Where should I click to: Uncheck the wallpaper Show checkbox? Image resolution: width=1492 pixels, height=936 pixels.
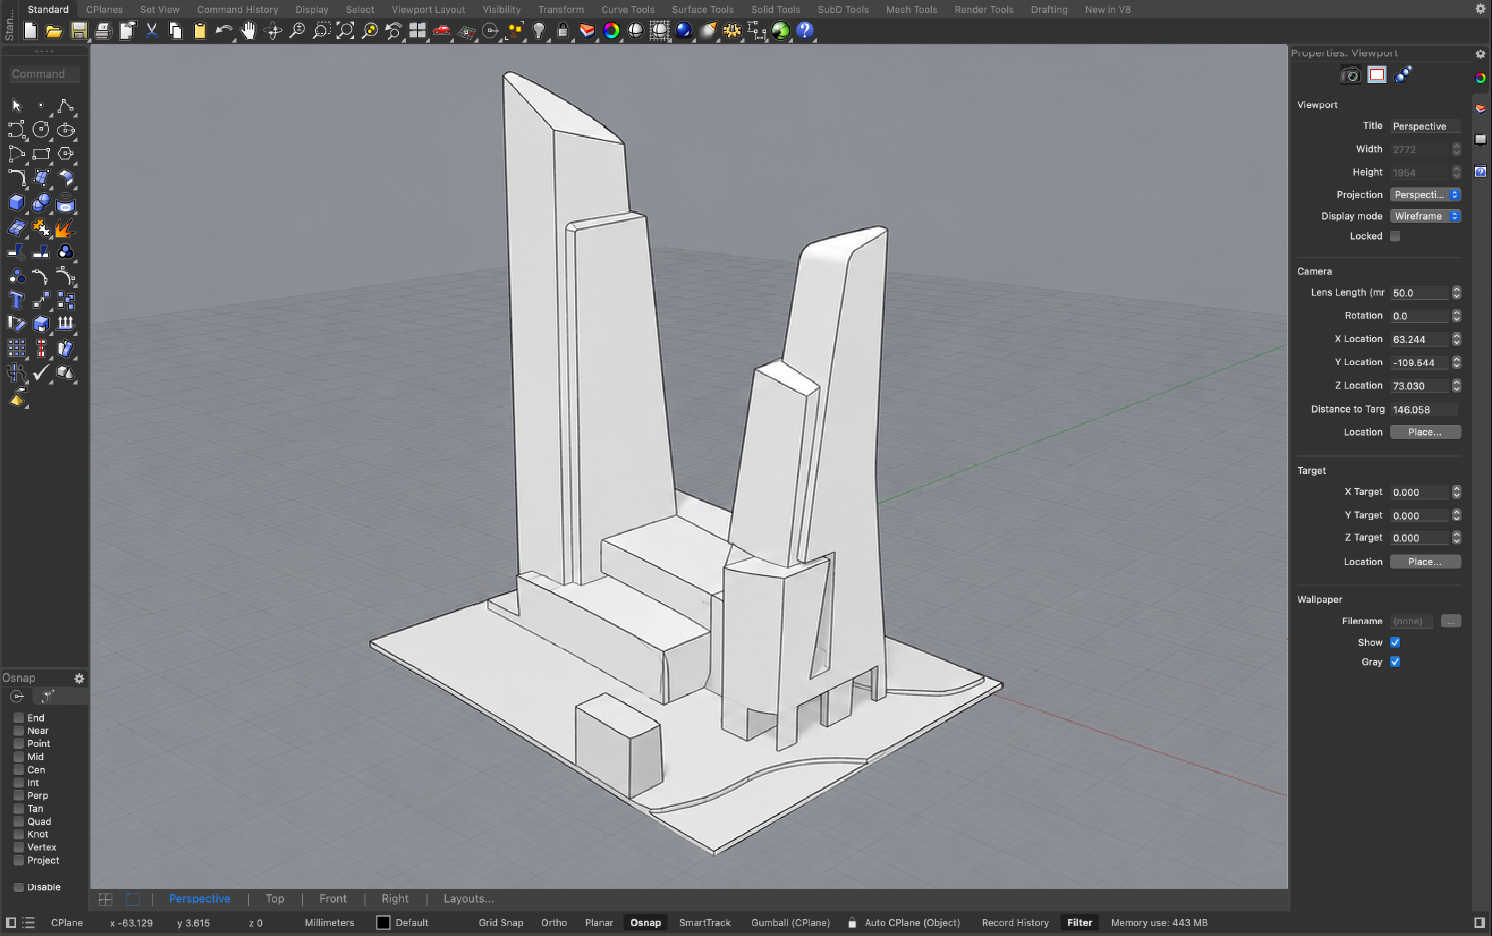point(1395,643)
